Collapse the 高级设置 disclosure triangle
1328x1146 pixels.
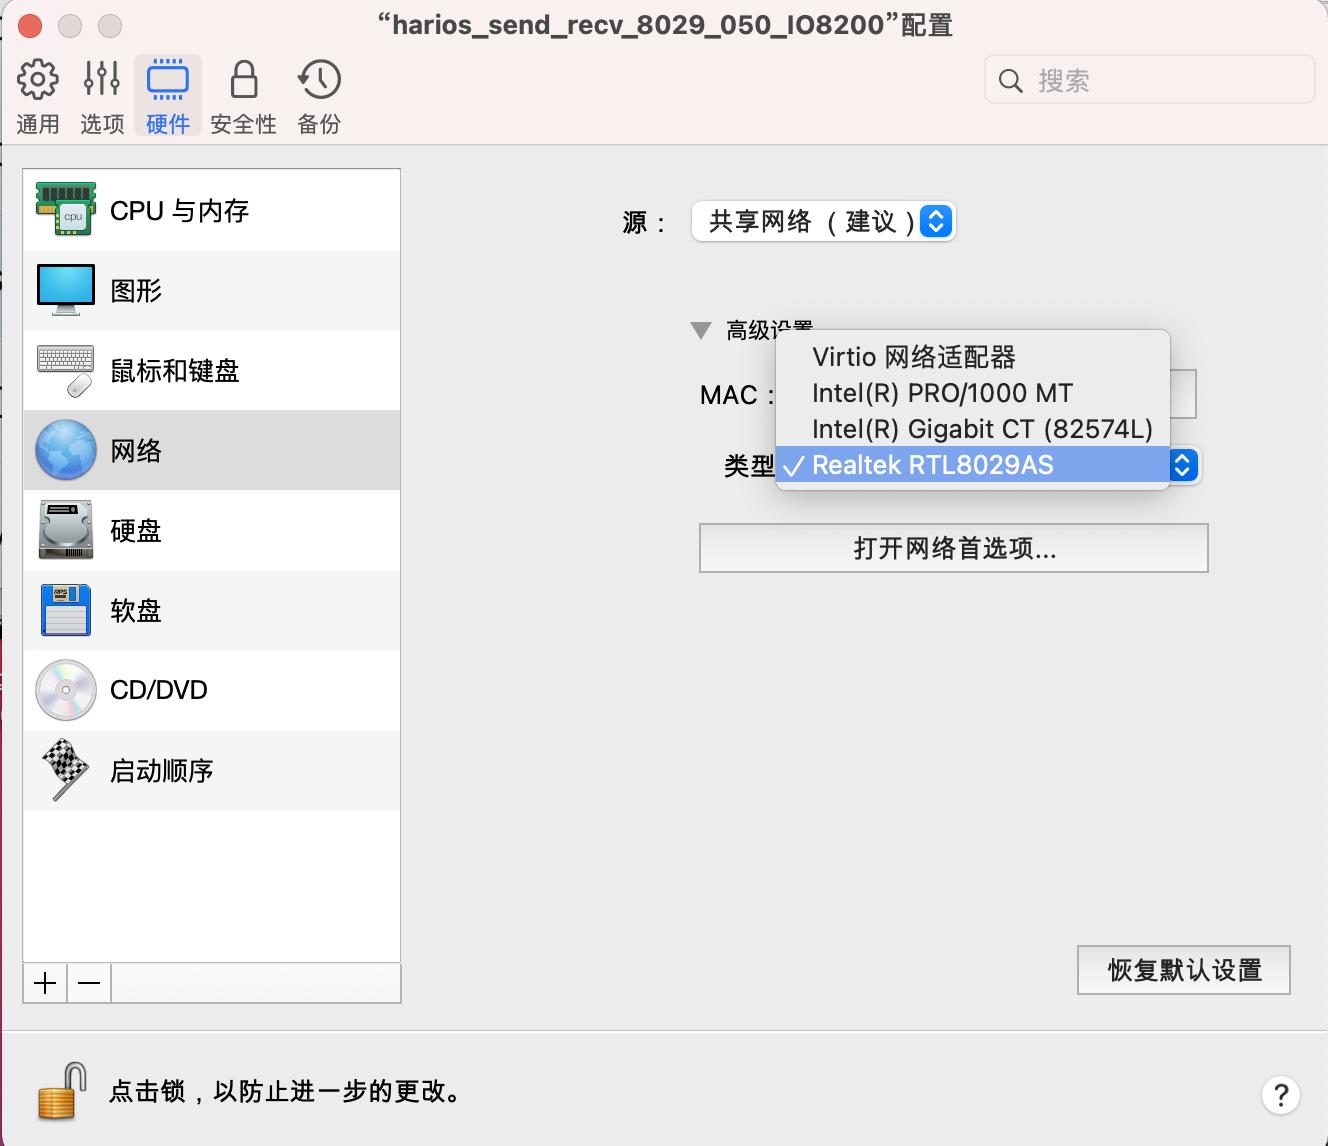700,330
